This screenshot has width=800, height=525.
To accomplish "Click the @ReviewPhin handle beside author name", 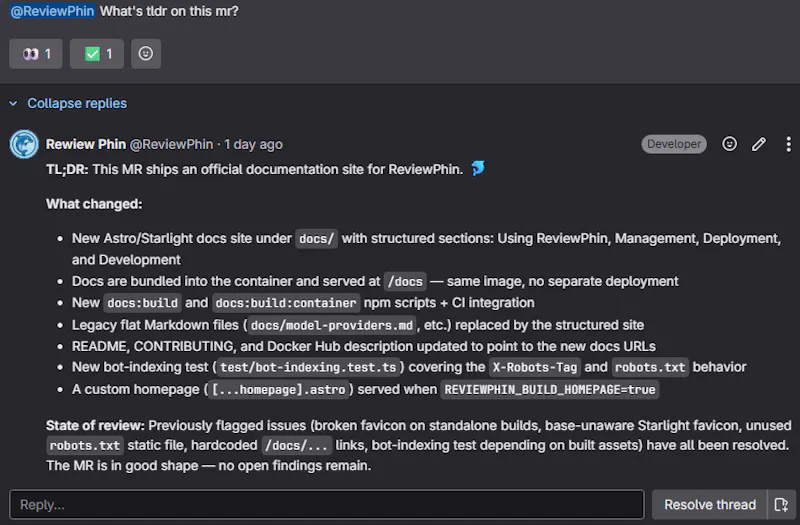I will coord(171,144).
